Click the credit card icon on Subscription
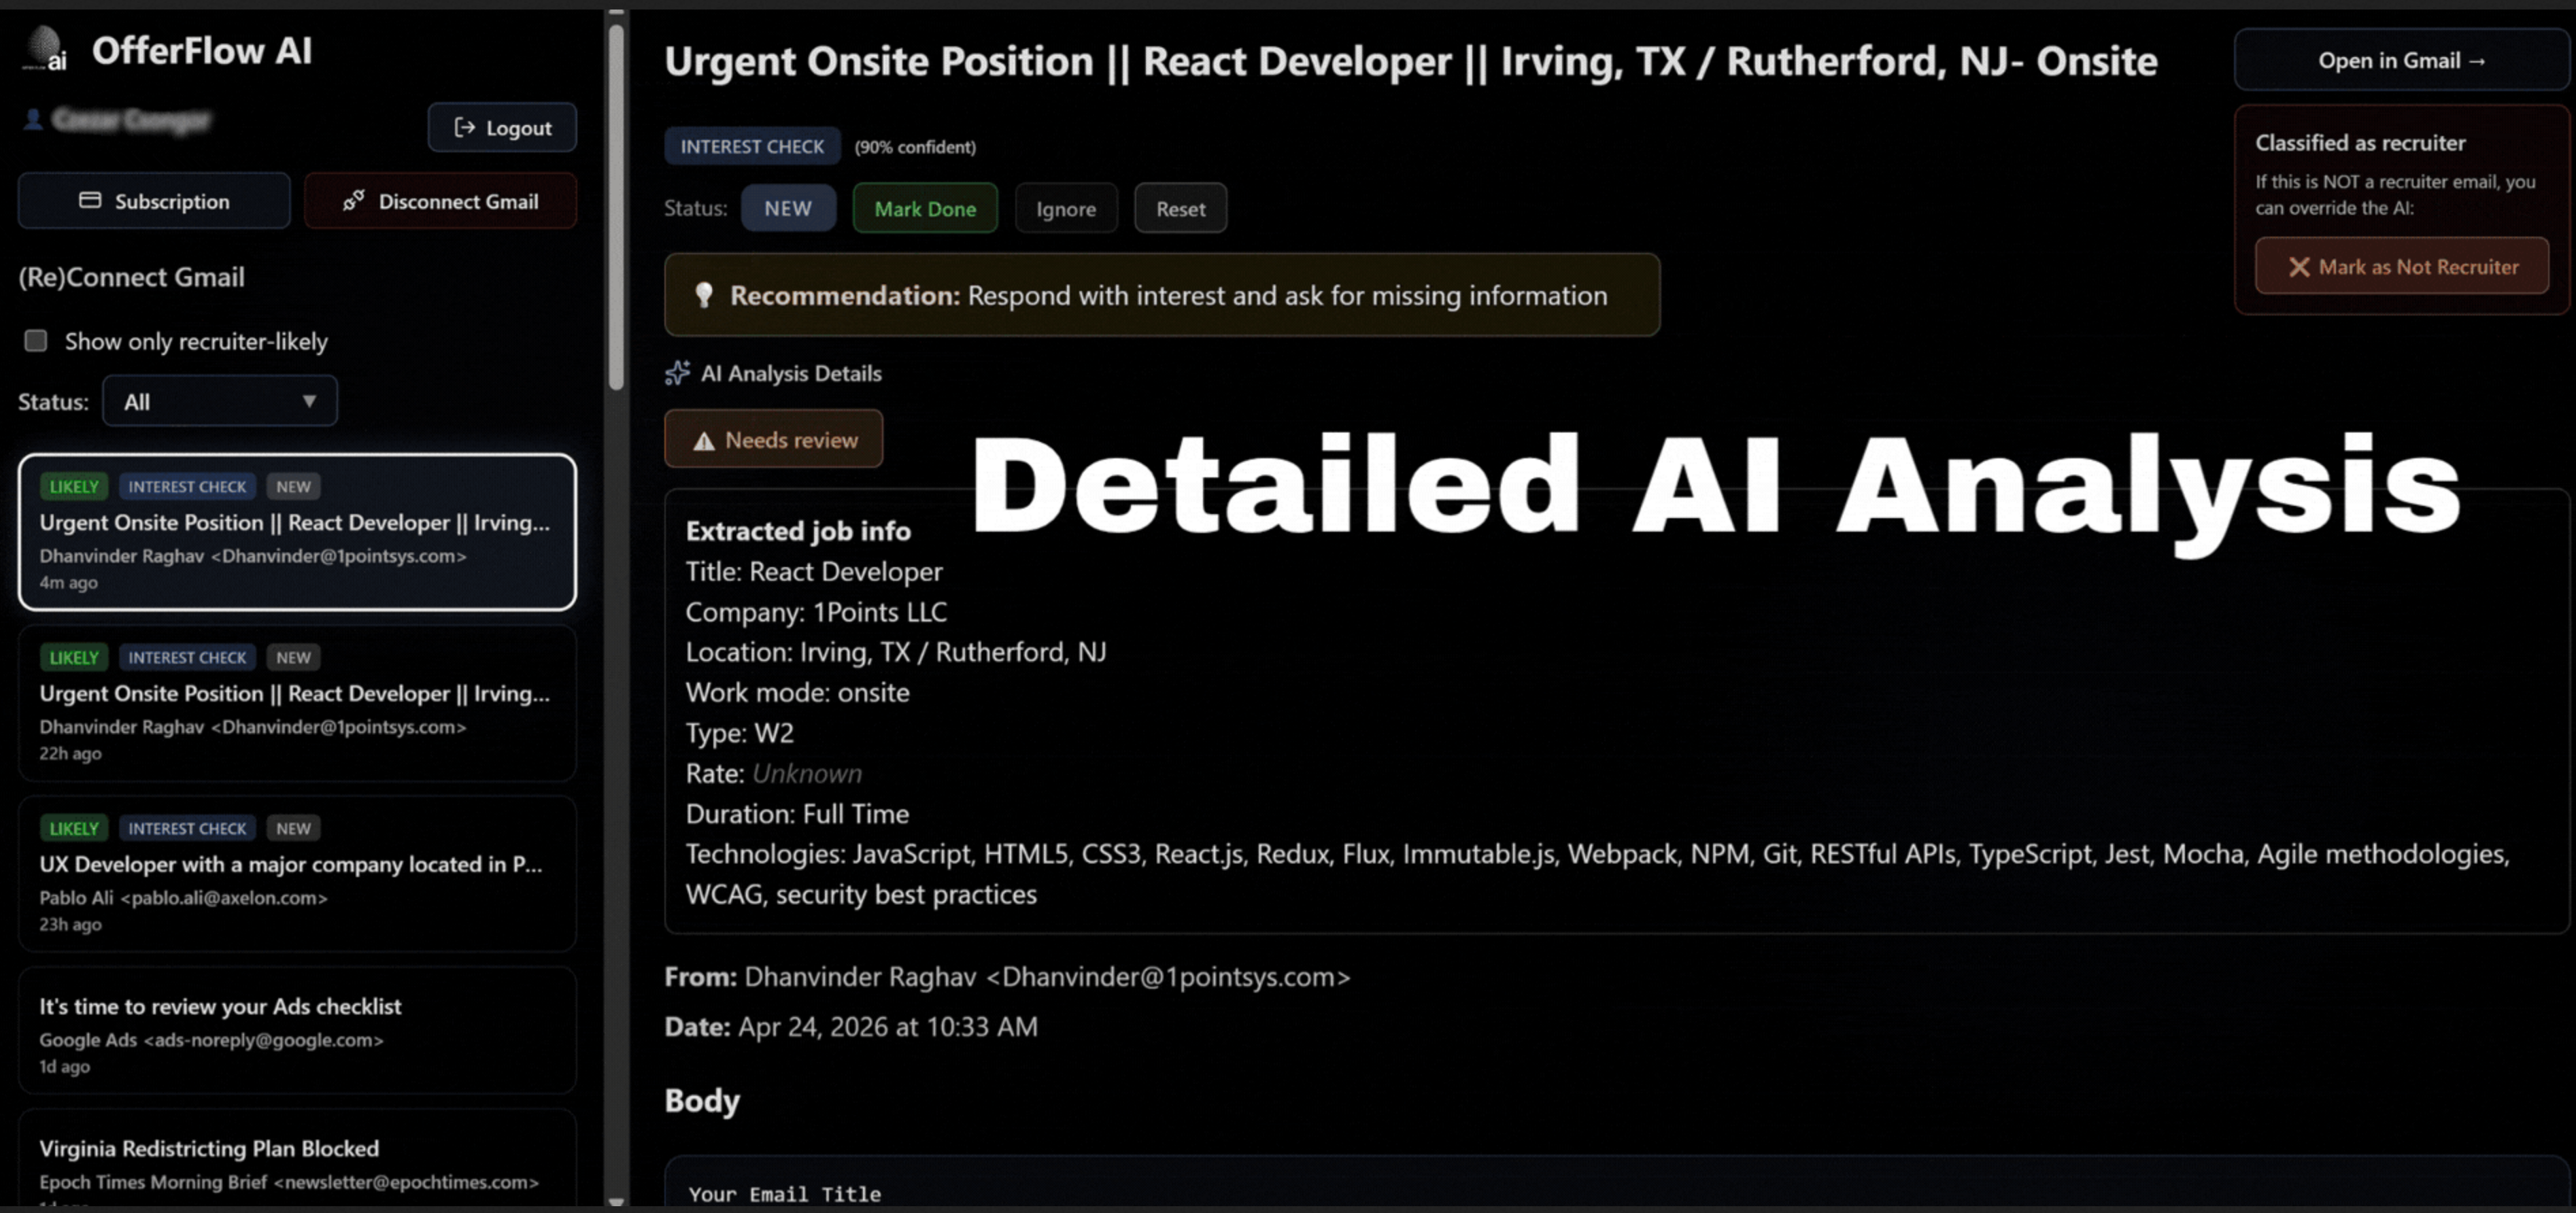This screenshot has width=2576, height=1213. tap(90, 201)
